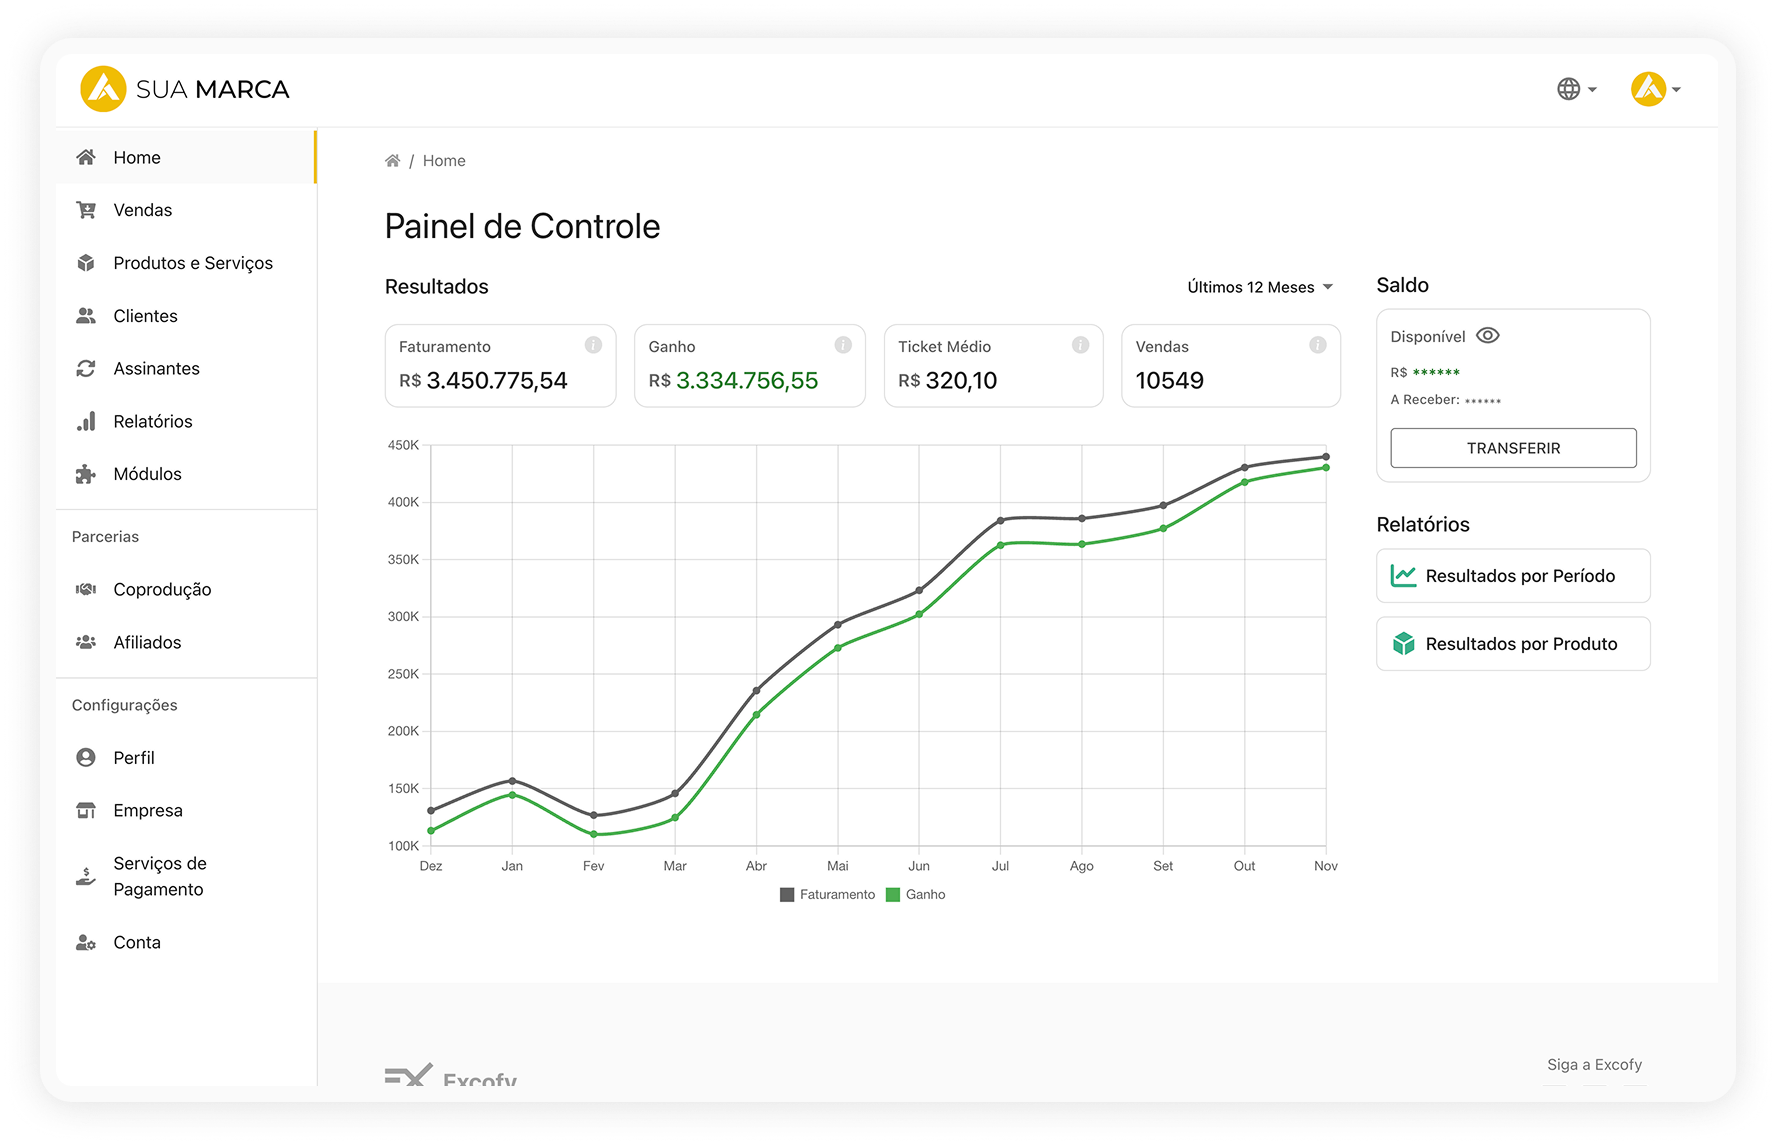Open Vendas from the sidebar cart icon
The height and width of the screenshot is (1144, 1776).
[x=86, y=210]
